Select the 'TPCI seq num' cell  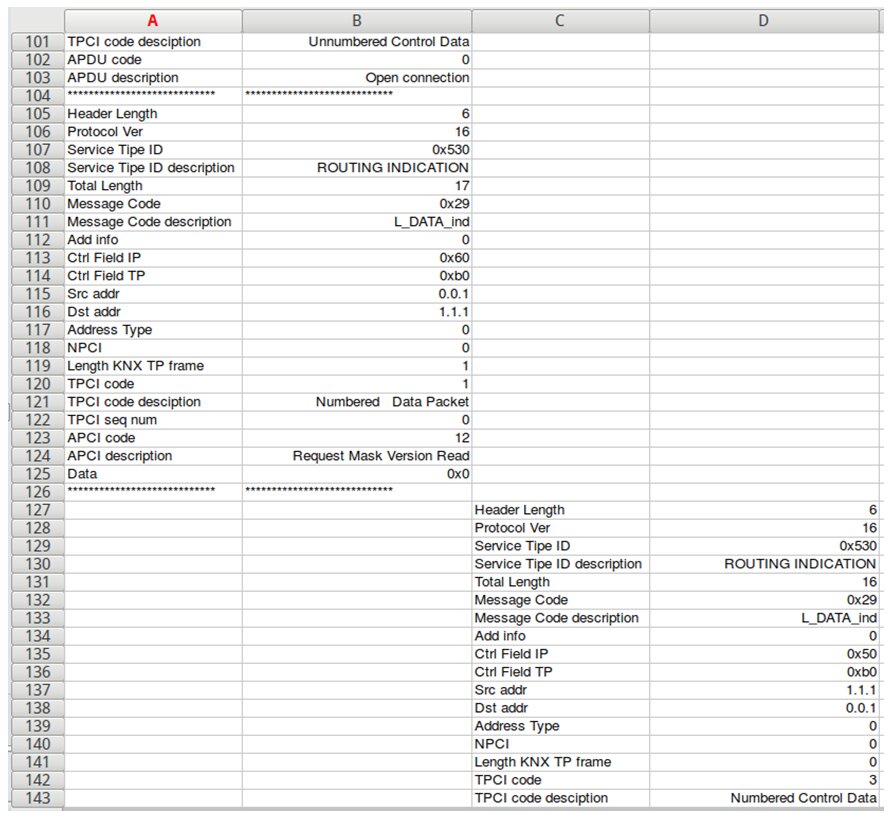pyautogui.click(x=153, y=420)
